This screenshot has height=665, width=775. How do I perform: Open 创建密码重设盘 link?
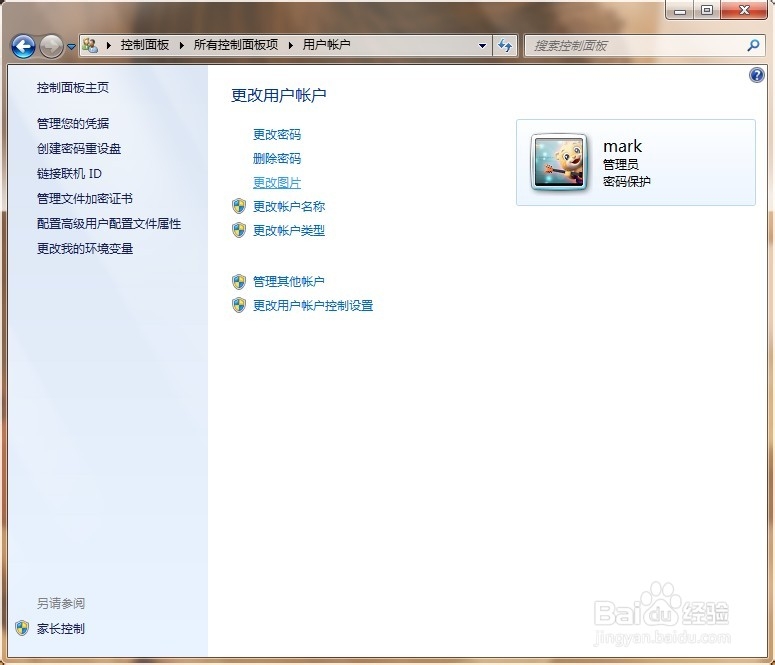[79, 148]
